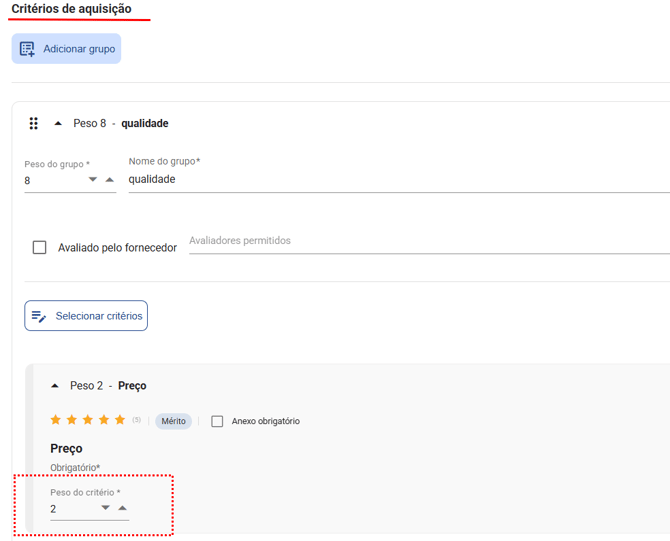
Task: Click the six-dot drag handle for qualidade group
Action: 33,124
